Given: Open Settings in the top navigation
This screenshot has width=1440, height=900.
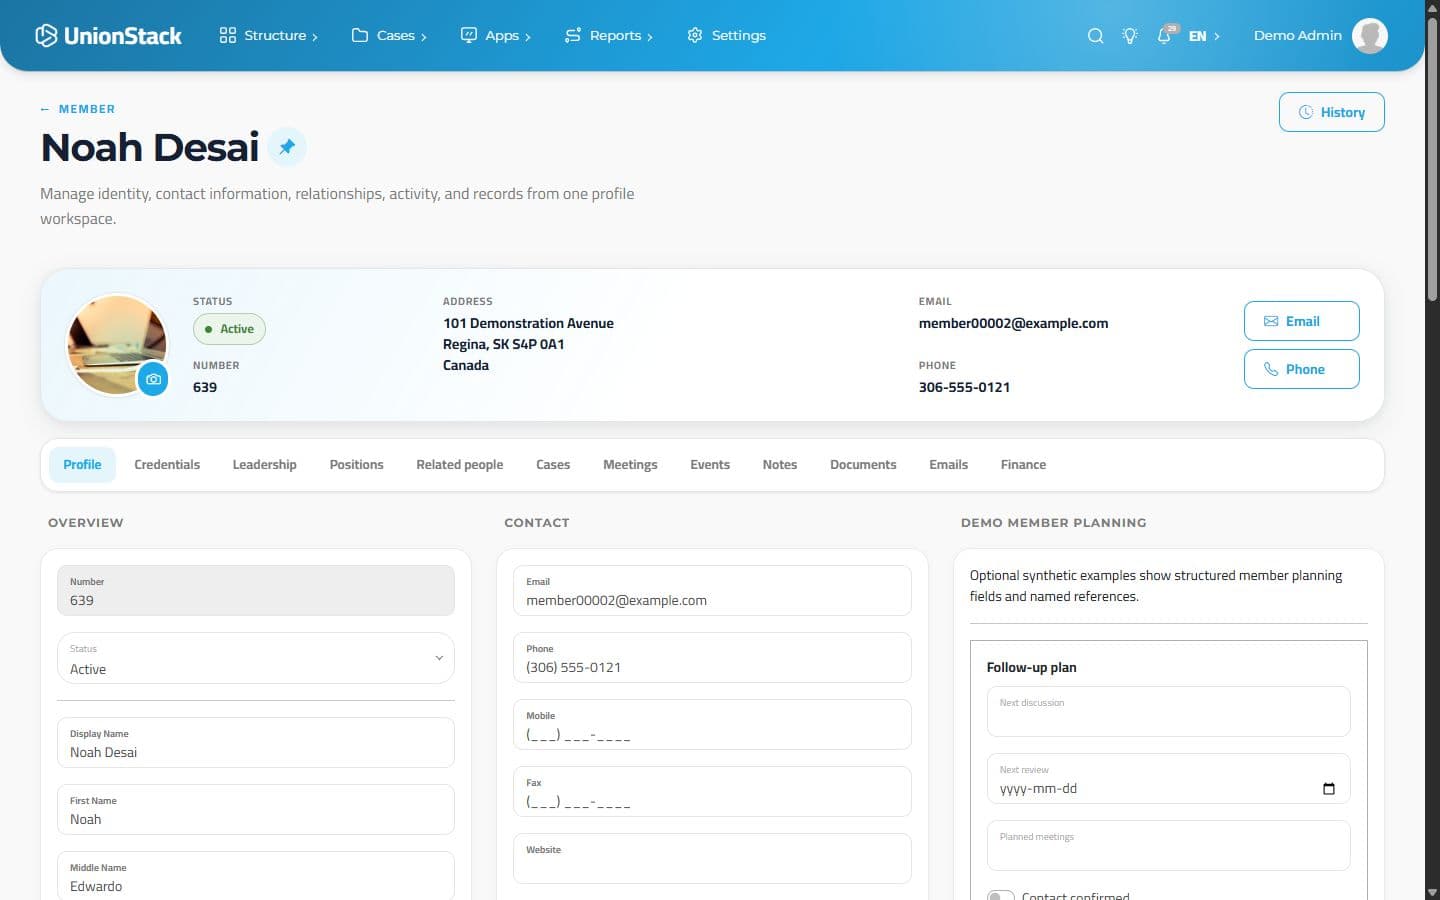Looking at the screenshot, I should tap(727, 36).
